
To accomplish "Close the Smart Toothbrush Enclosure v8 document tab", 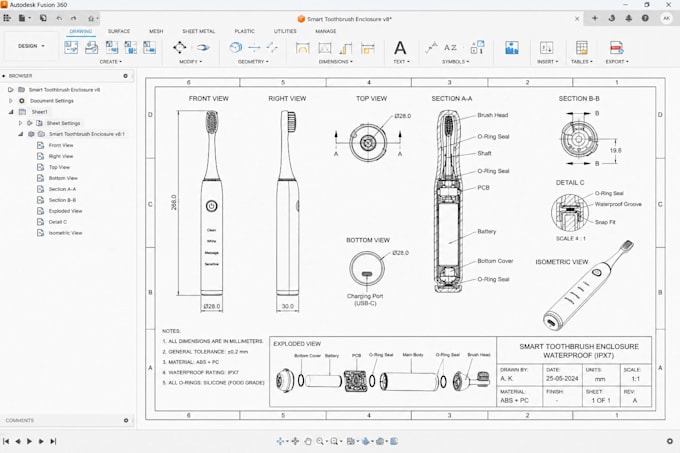I will click(x=577, y=19).
